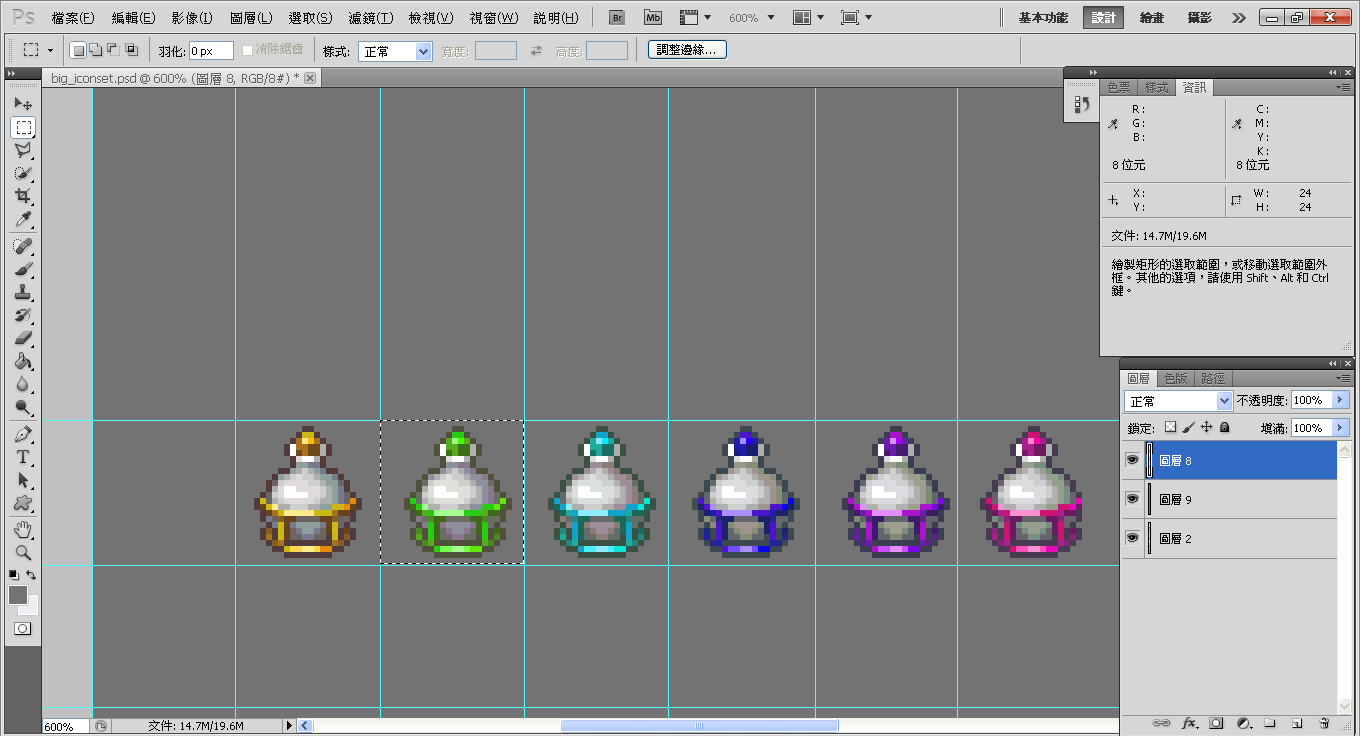This screenshot has width=1360, height=736.
Task: Click the create new layer icon
Action: (x=1297, y=722)
